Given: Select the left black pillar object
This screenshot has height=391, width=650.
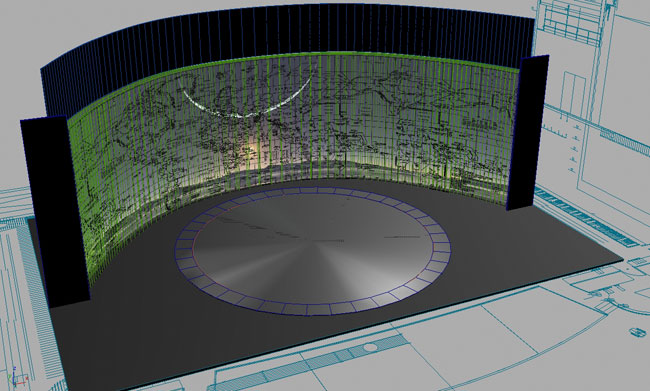Looking at the screenshot, I should pyautogui.click(x=55, y=211).
